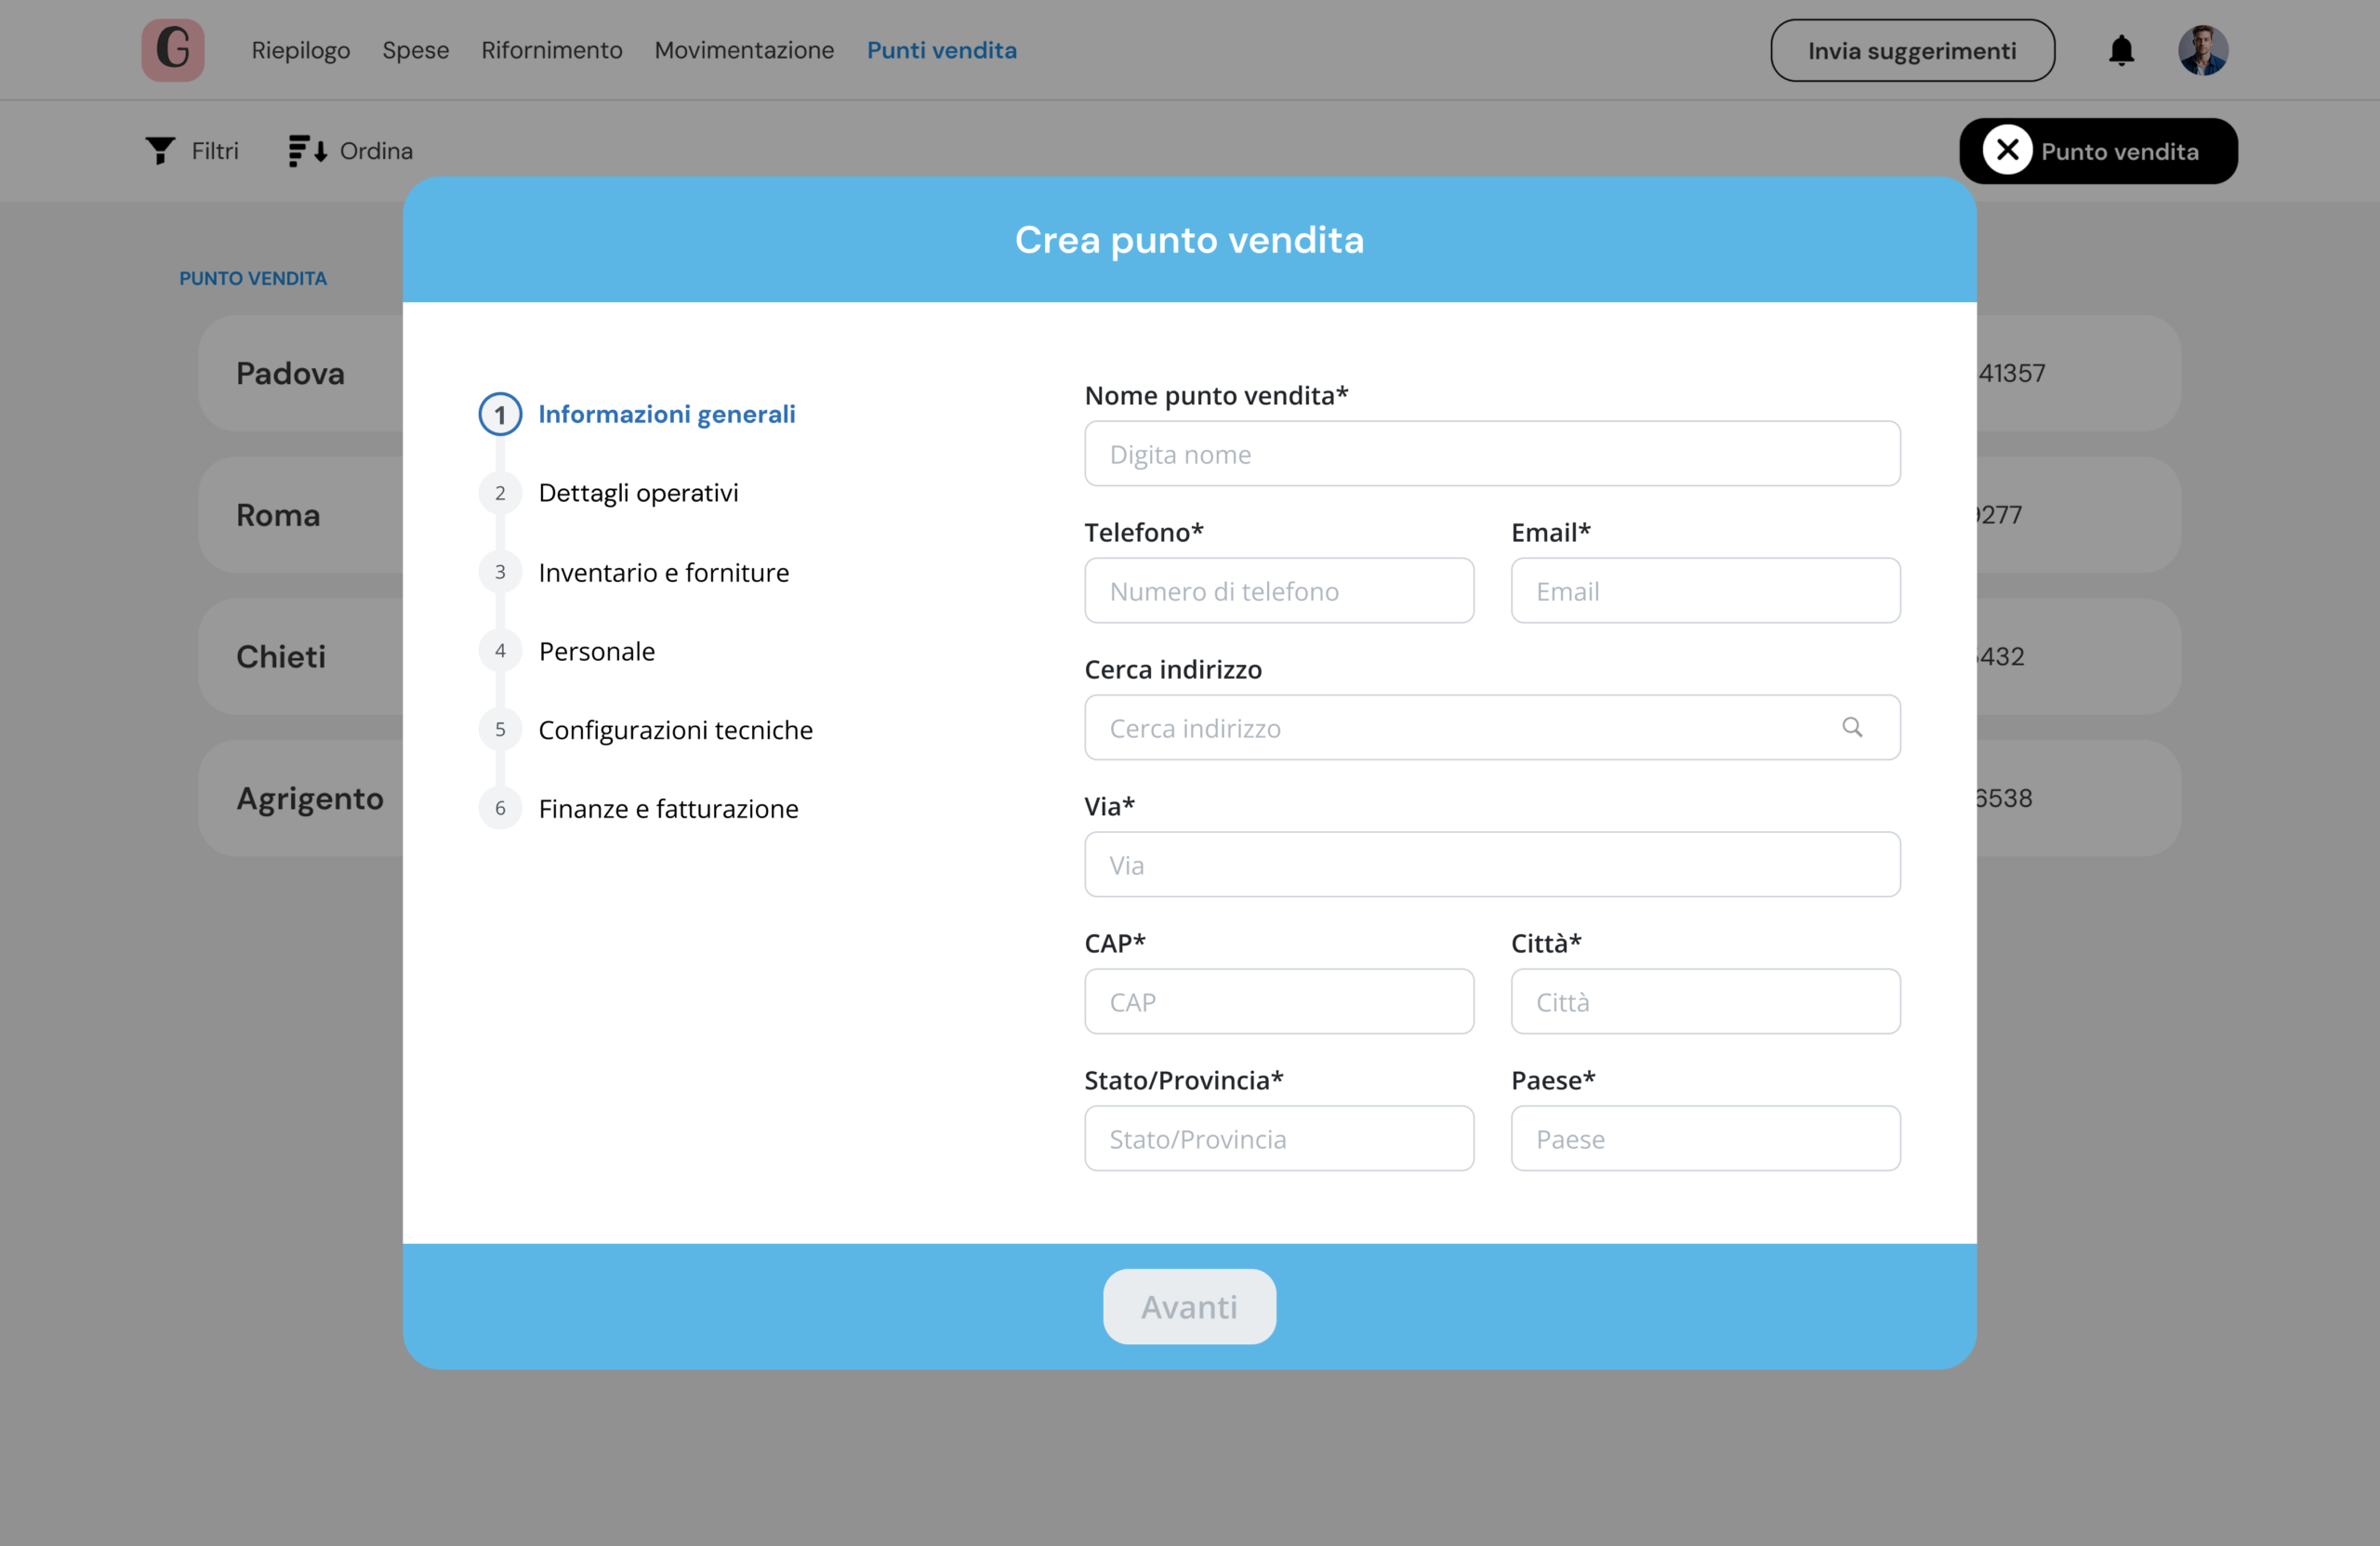Click the address search magnifier icon
The height and width of the screenshot is (1546, 2380).
[x=1852, y=727]
